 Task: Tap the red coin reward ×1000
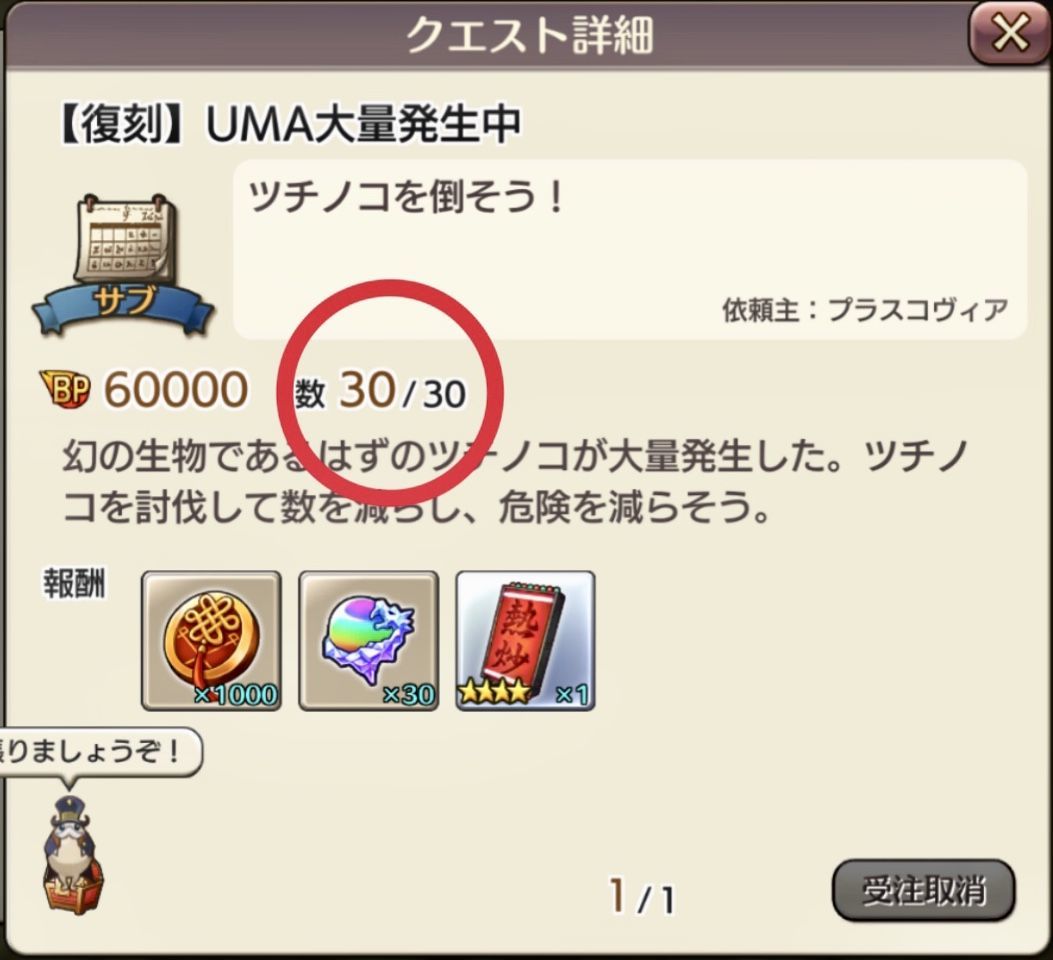pyautogui.click(x=211, y=640)
